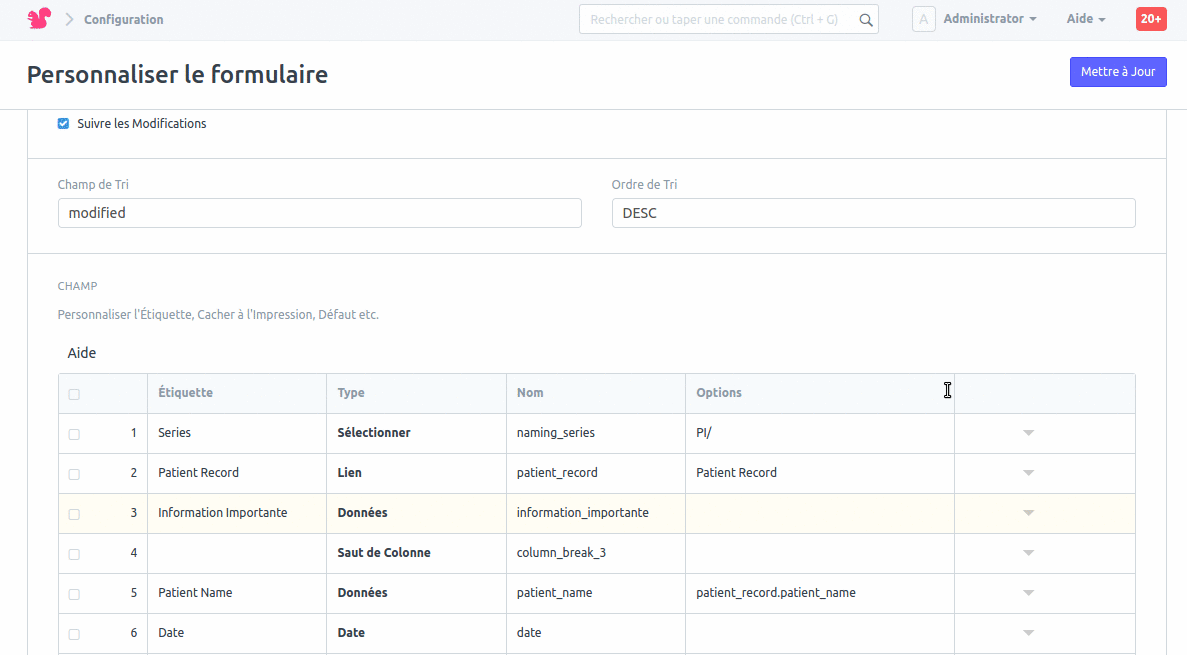1187x655 pixels.
Task: Click the Mettre à Jour button
Action: point(1117,72)
